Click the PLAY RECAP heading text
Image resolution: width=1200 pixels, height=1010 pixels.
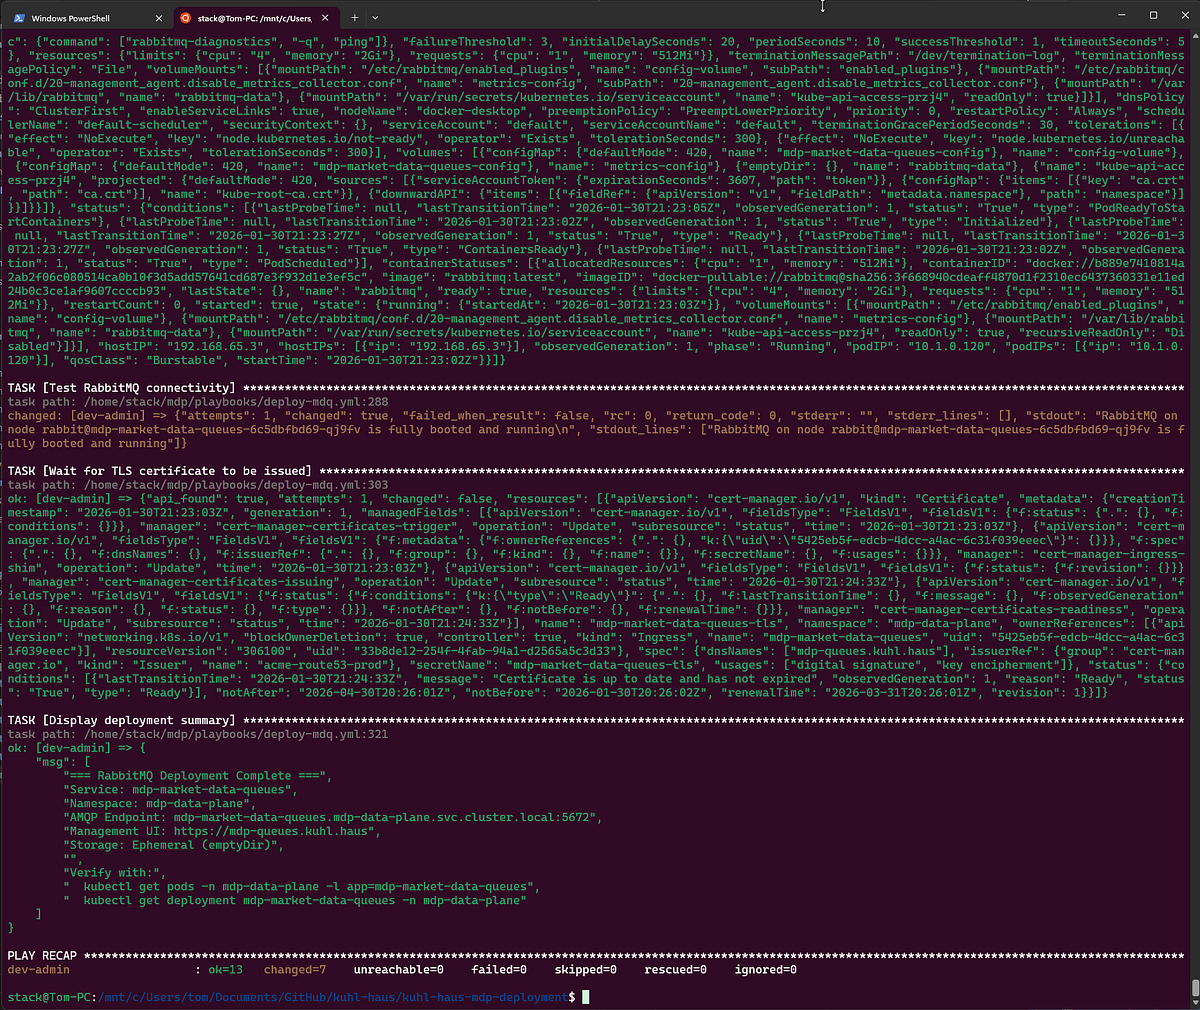[x=42, y=955]
